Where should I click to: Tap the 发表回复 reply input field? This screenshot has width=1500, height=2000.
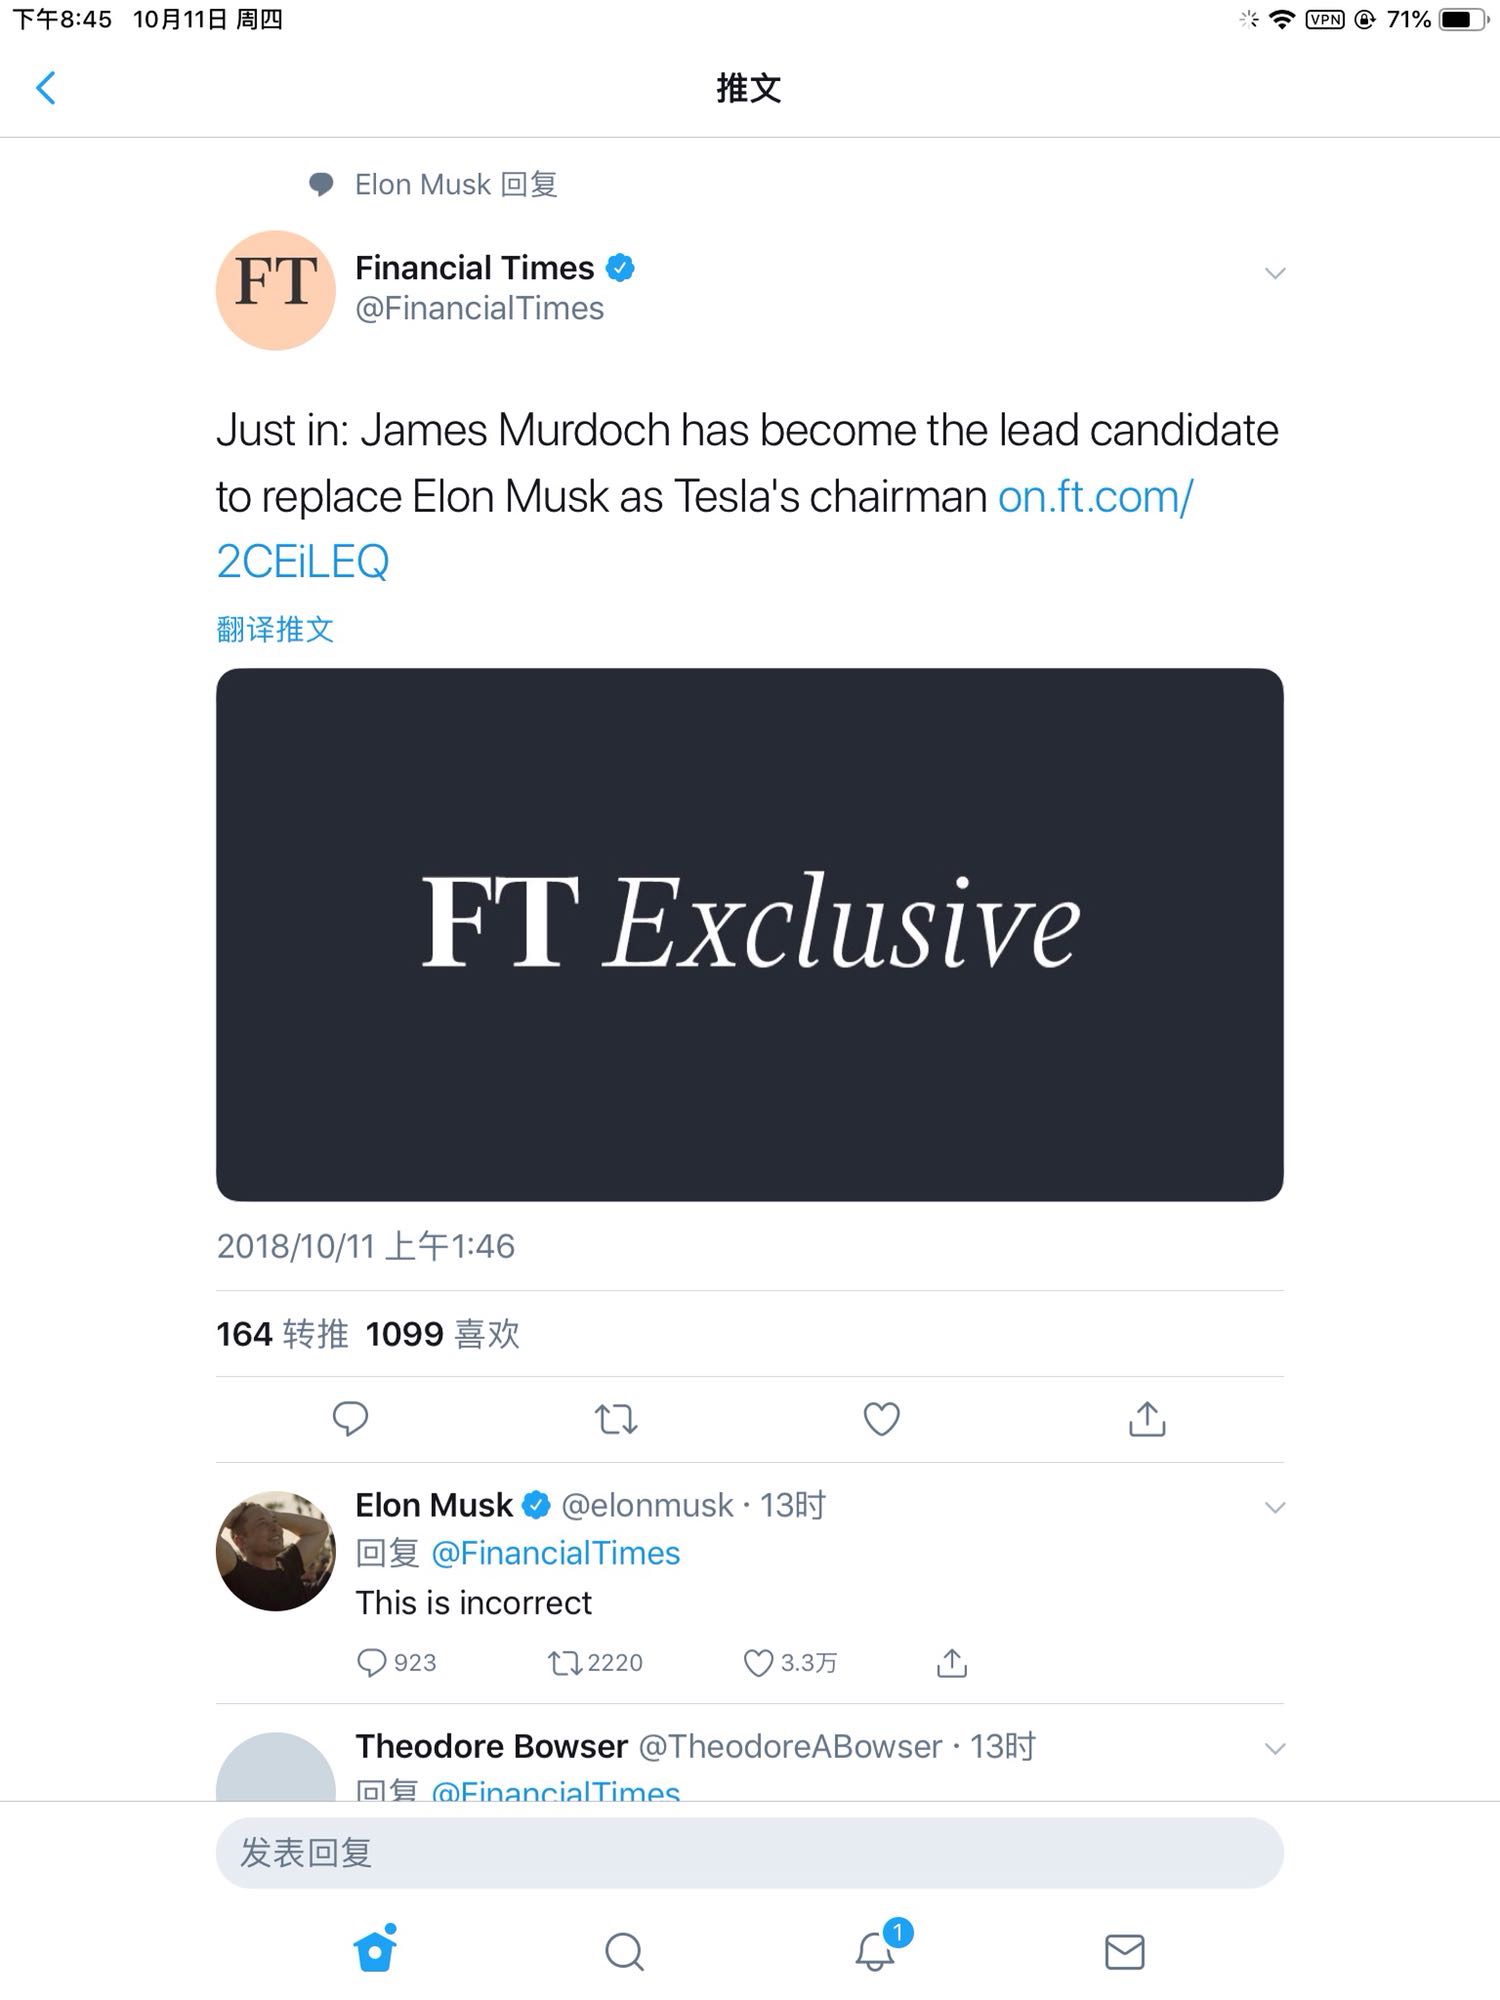(x=749, y=1853)
